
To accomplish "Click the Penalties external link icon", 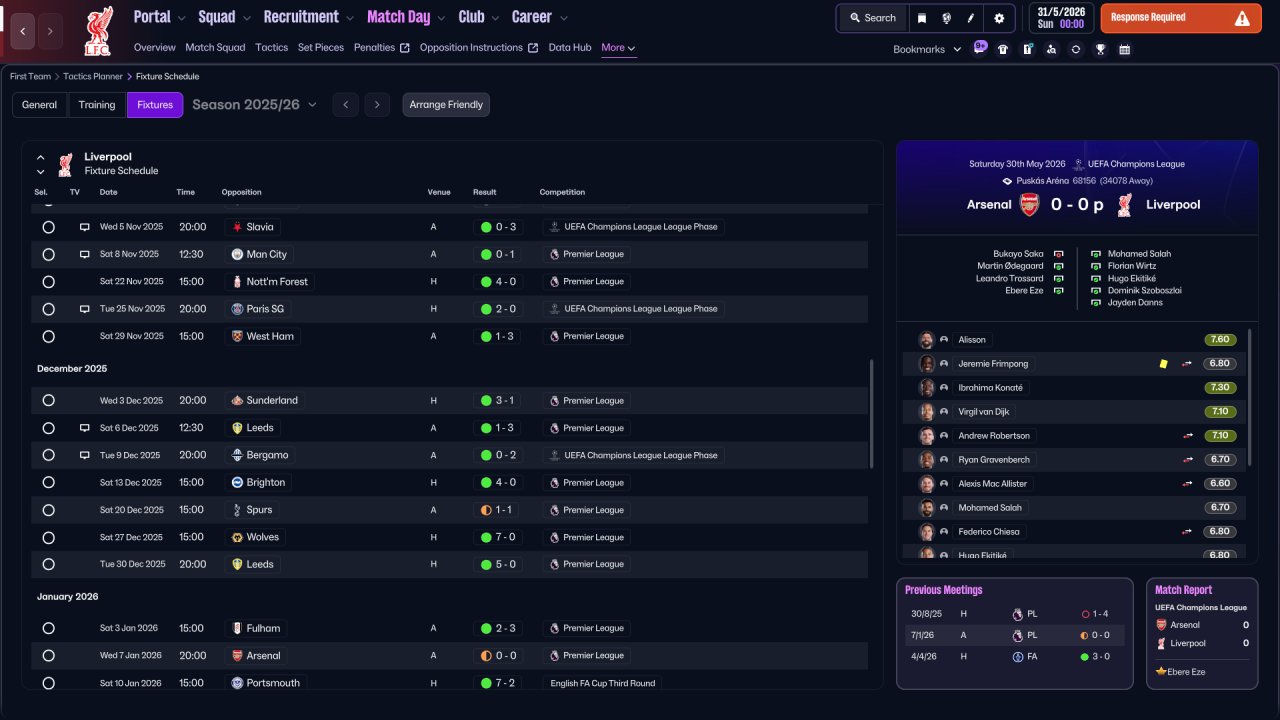I will coord(405,48).
